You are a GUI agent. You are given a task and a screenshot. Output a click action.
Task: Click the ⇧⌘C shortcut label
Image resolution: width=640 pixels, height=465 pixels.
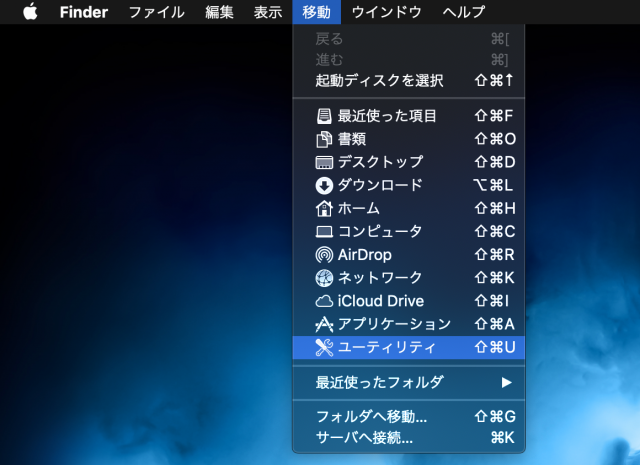(495, 232)
